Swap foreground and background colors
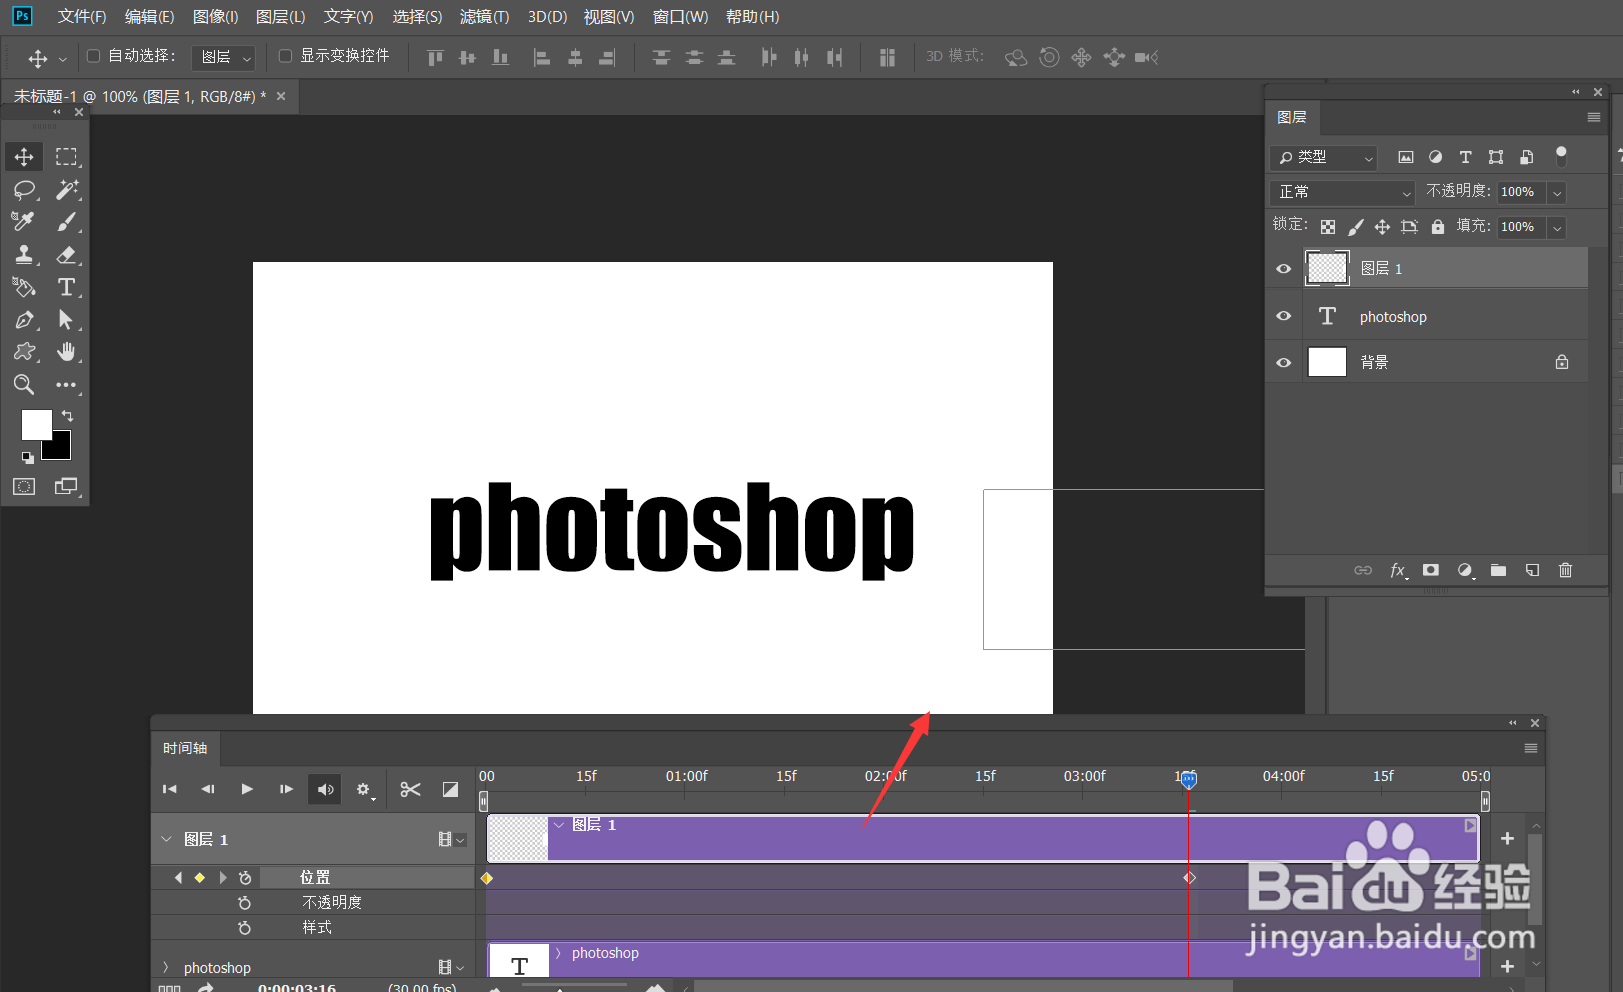 (67, 415)
